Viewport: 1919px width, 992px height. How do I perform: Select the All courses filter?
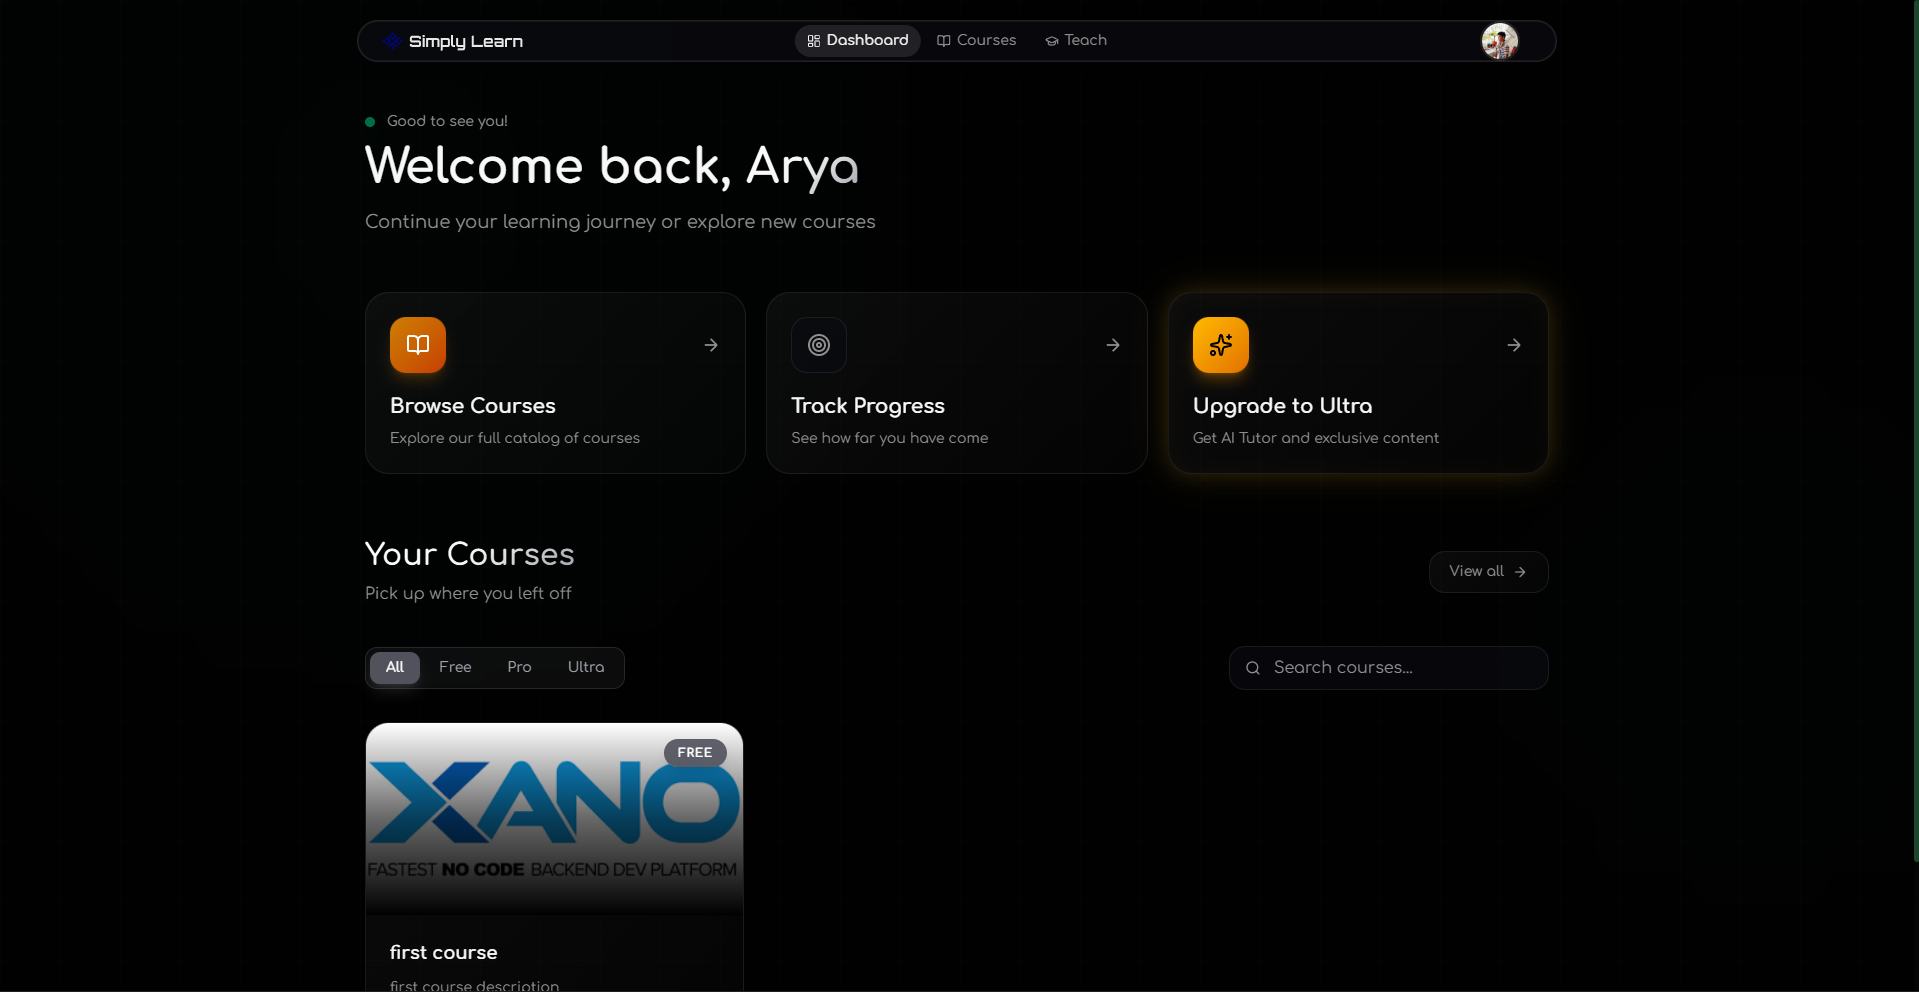point(394,667)
